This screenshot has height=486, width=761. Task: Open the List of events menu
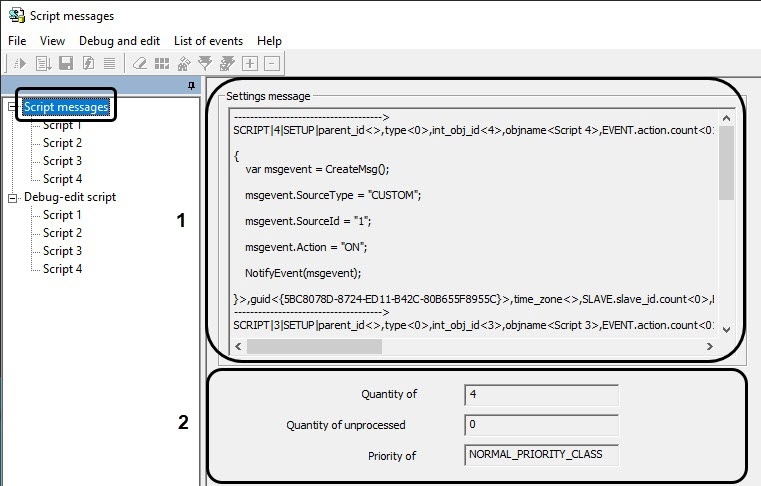208,41
